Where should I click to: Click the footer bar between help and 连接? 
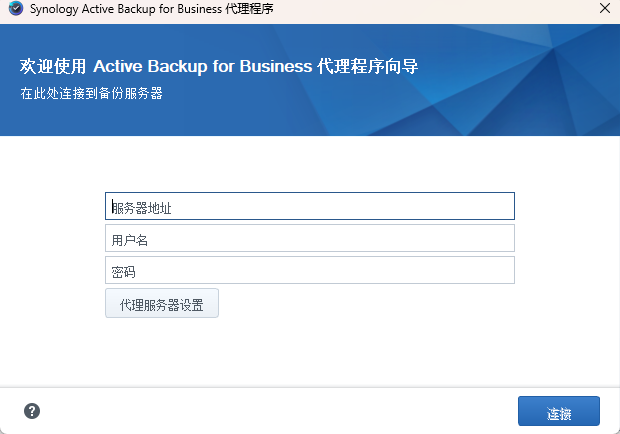pyautogui.click(x=280, y=411)
